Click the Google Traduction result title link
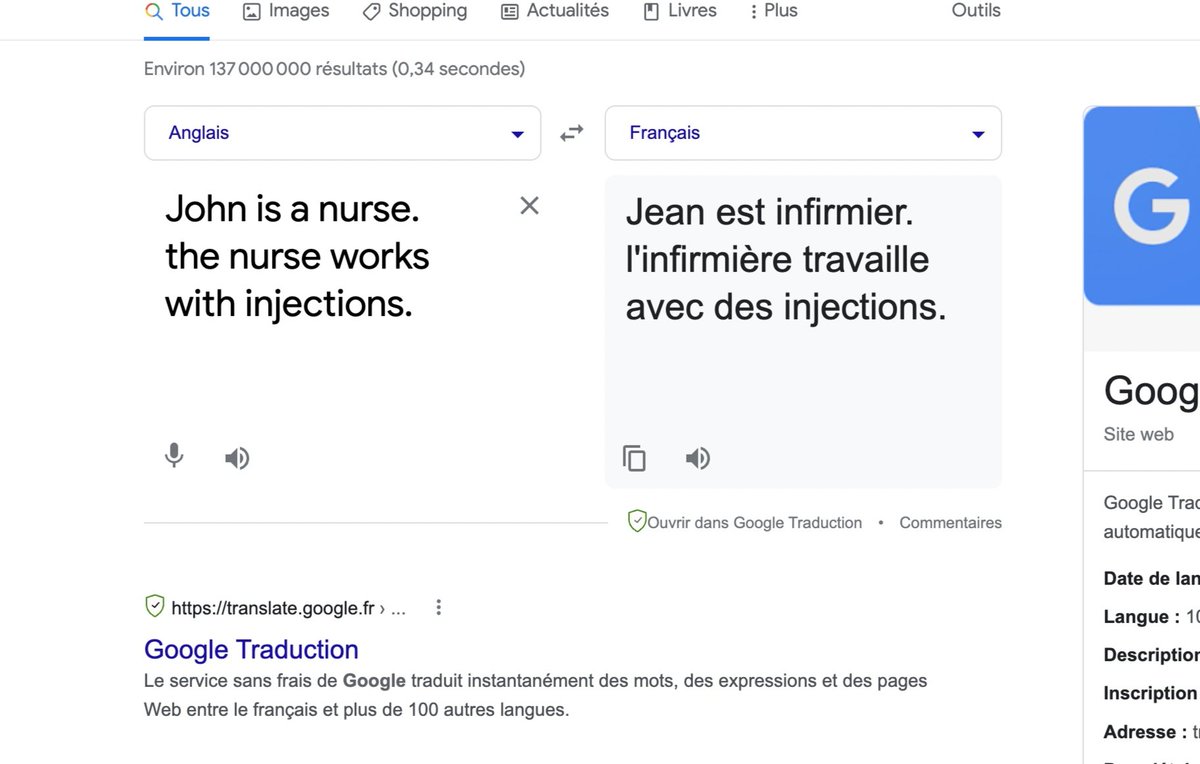1200x764 pixels. (x=251, y=649)
